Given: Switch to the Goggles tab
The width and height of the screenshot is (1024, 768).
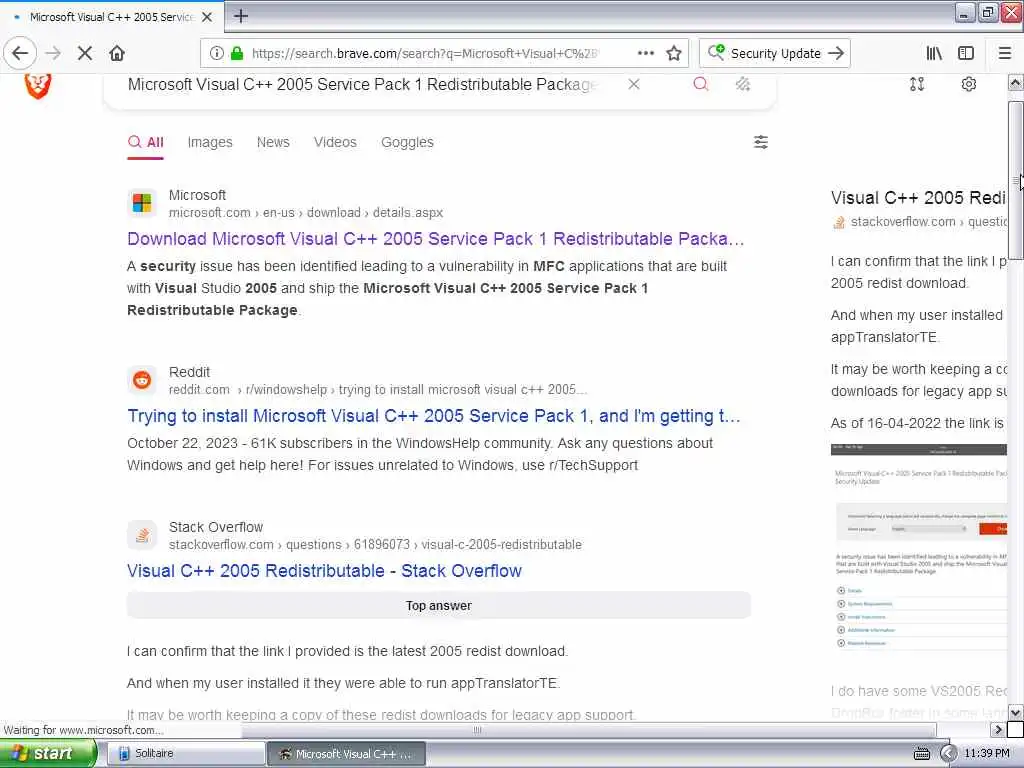Looking at the screenshot, I should (x=408, y=142).
